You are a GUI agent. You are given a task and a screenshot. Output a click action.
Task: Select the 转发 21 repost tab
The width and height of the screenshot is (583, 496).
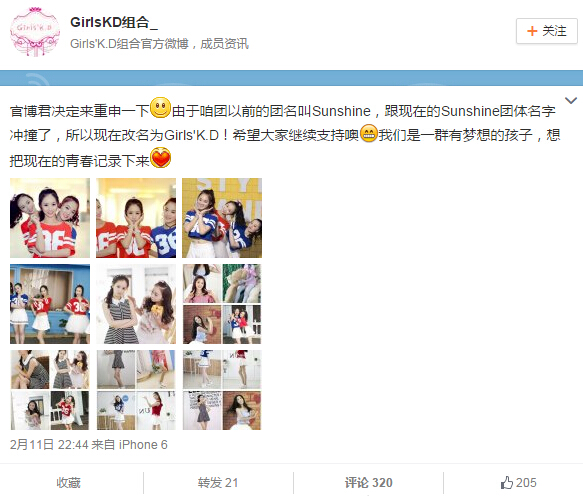218,483
